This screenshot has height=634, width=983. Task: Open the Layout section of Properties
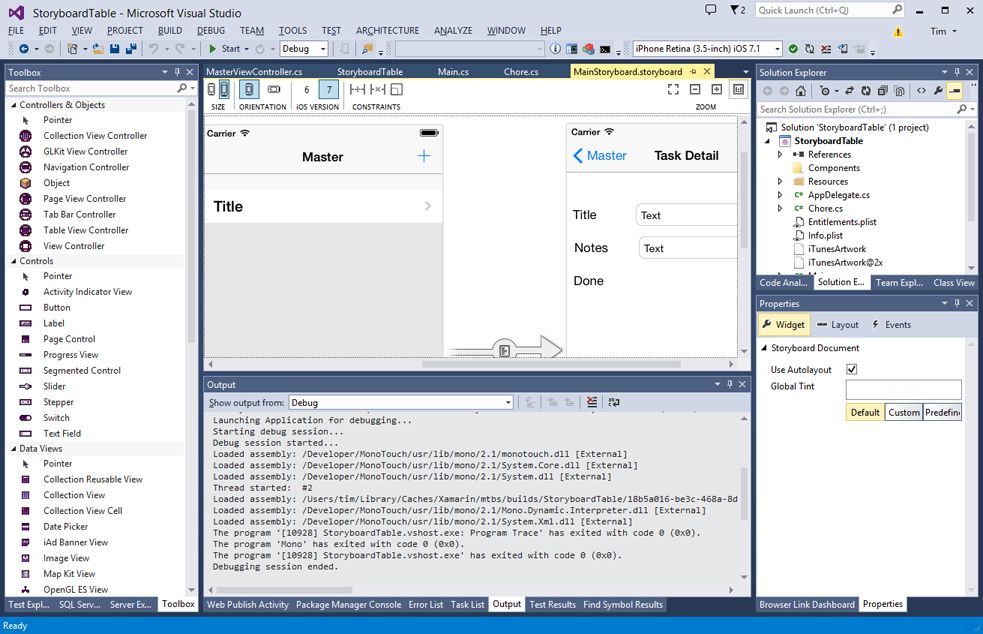click(x=838, y=325)
